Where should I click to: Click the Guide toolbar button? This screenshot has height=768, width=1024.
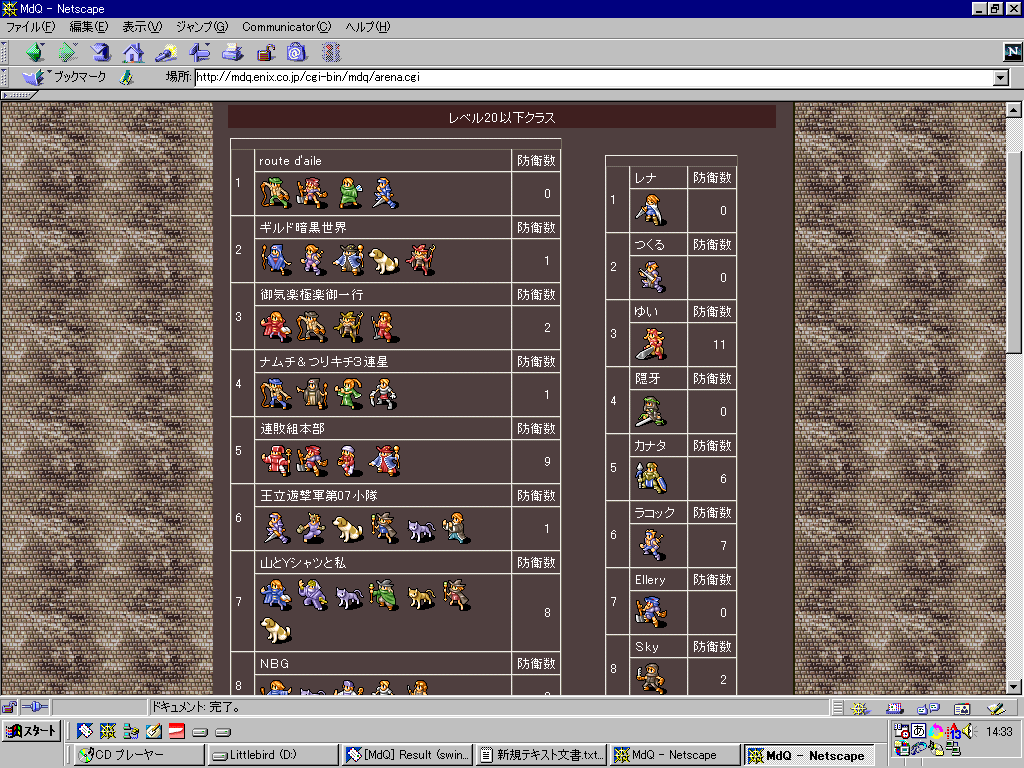tap(199, 52)
